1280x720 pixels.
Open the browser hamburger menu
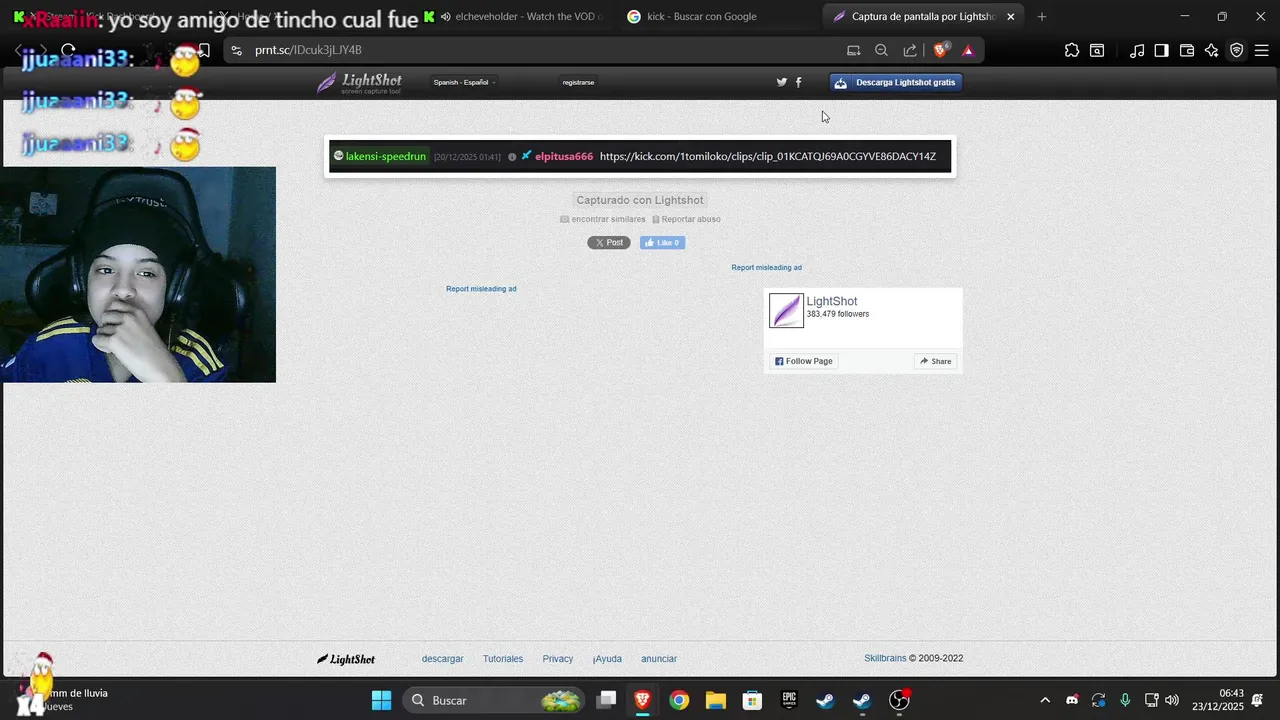point(1261,50)
